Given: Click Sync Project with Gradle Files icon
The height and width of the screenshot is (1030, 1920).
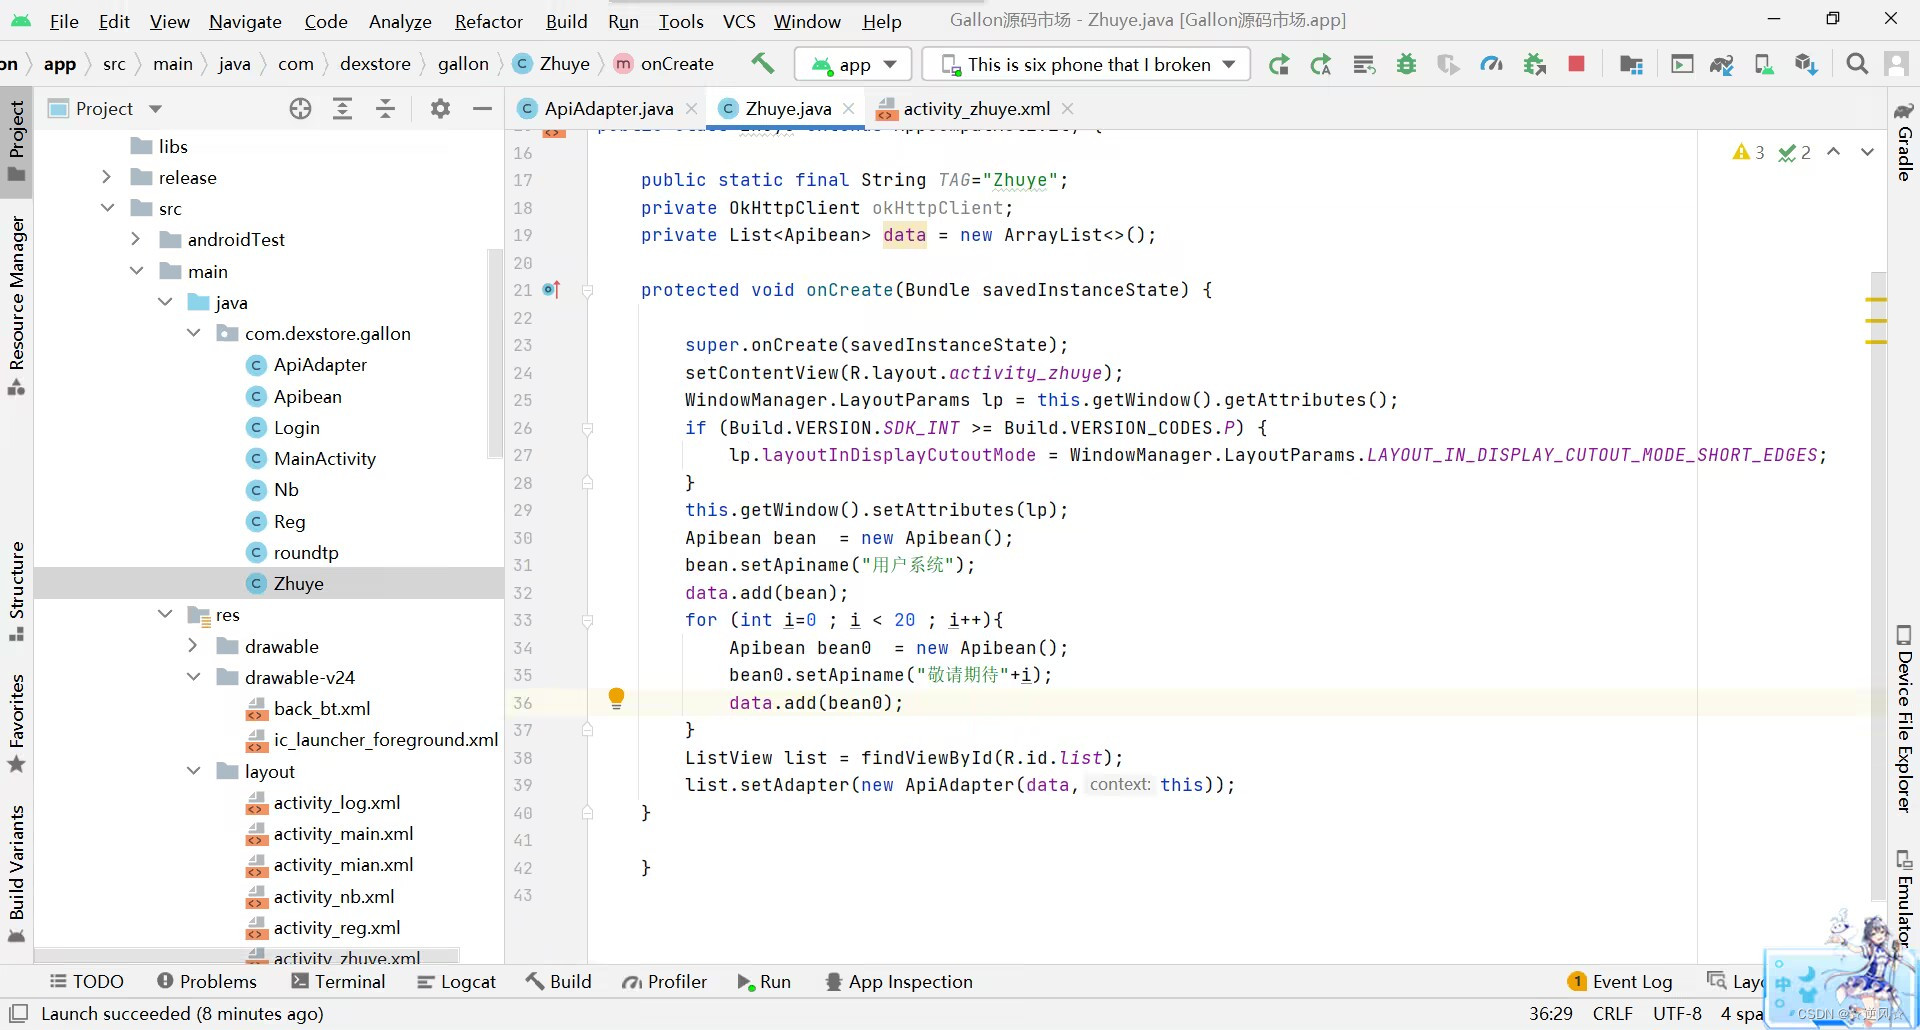Looking at the screenshot, I should pos(1721,65).
